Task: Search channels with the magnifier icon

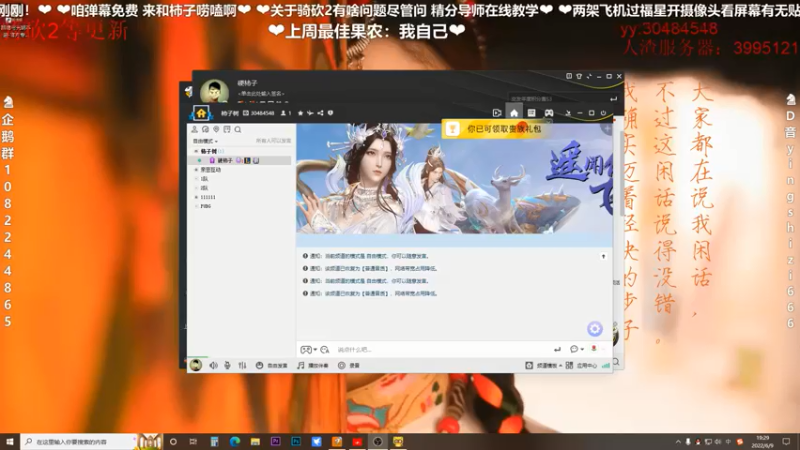Action: (x=238, y=130)
